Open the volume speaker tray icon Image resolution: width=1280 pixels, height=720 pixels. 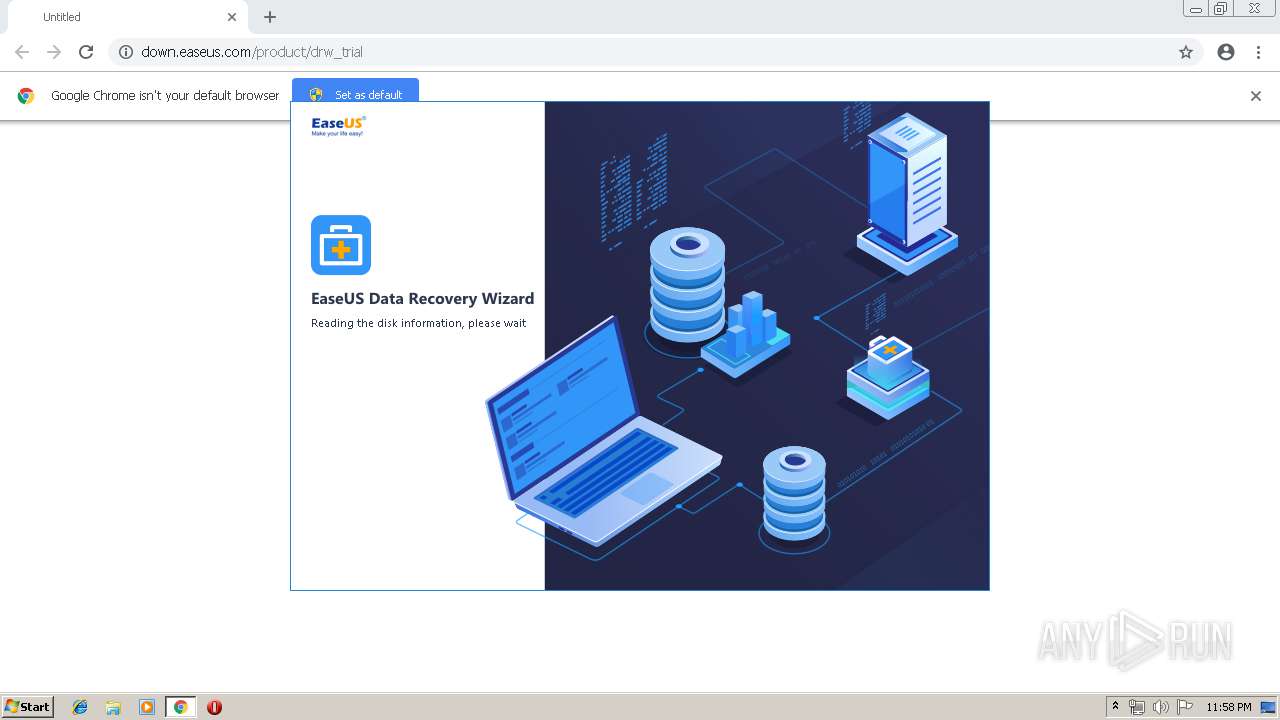tap(1161, 707)
